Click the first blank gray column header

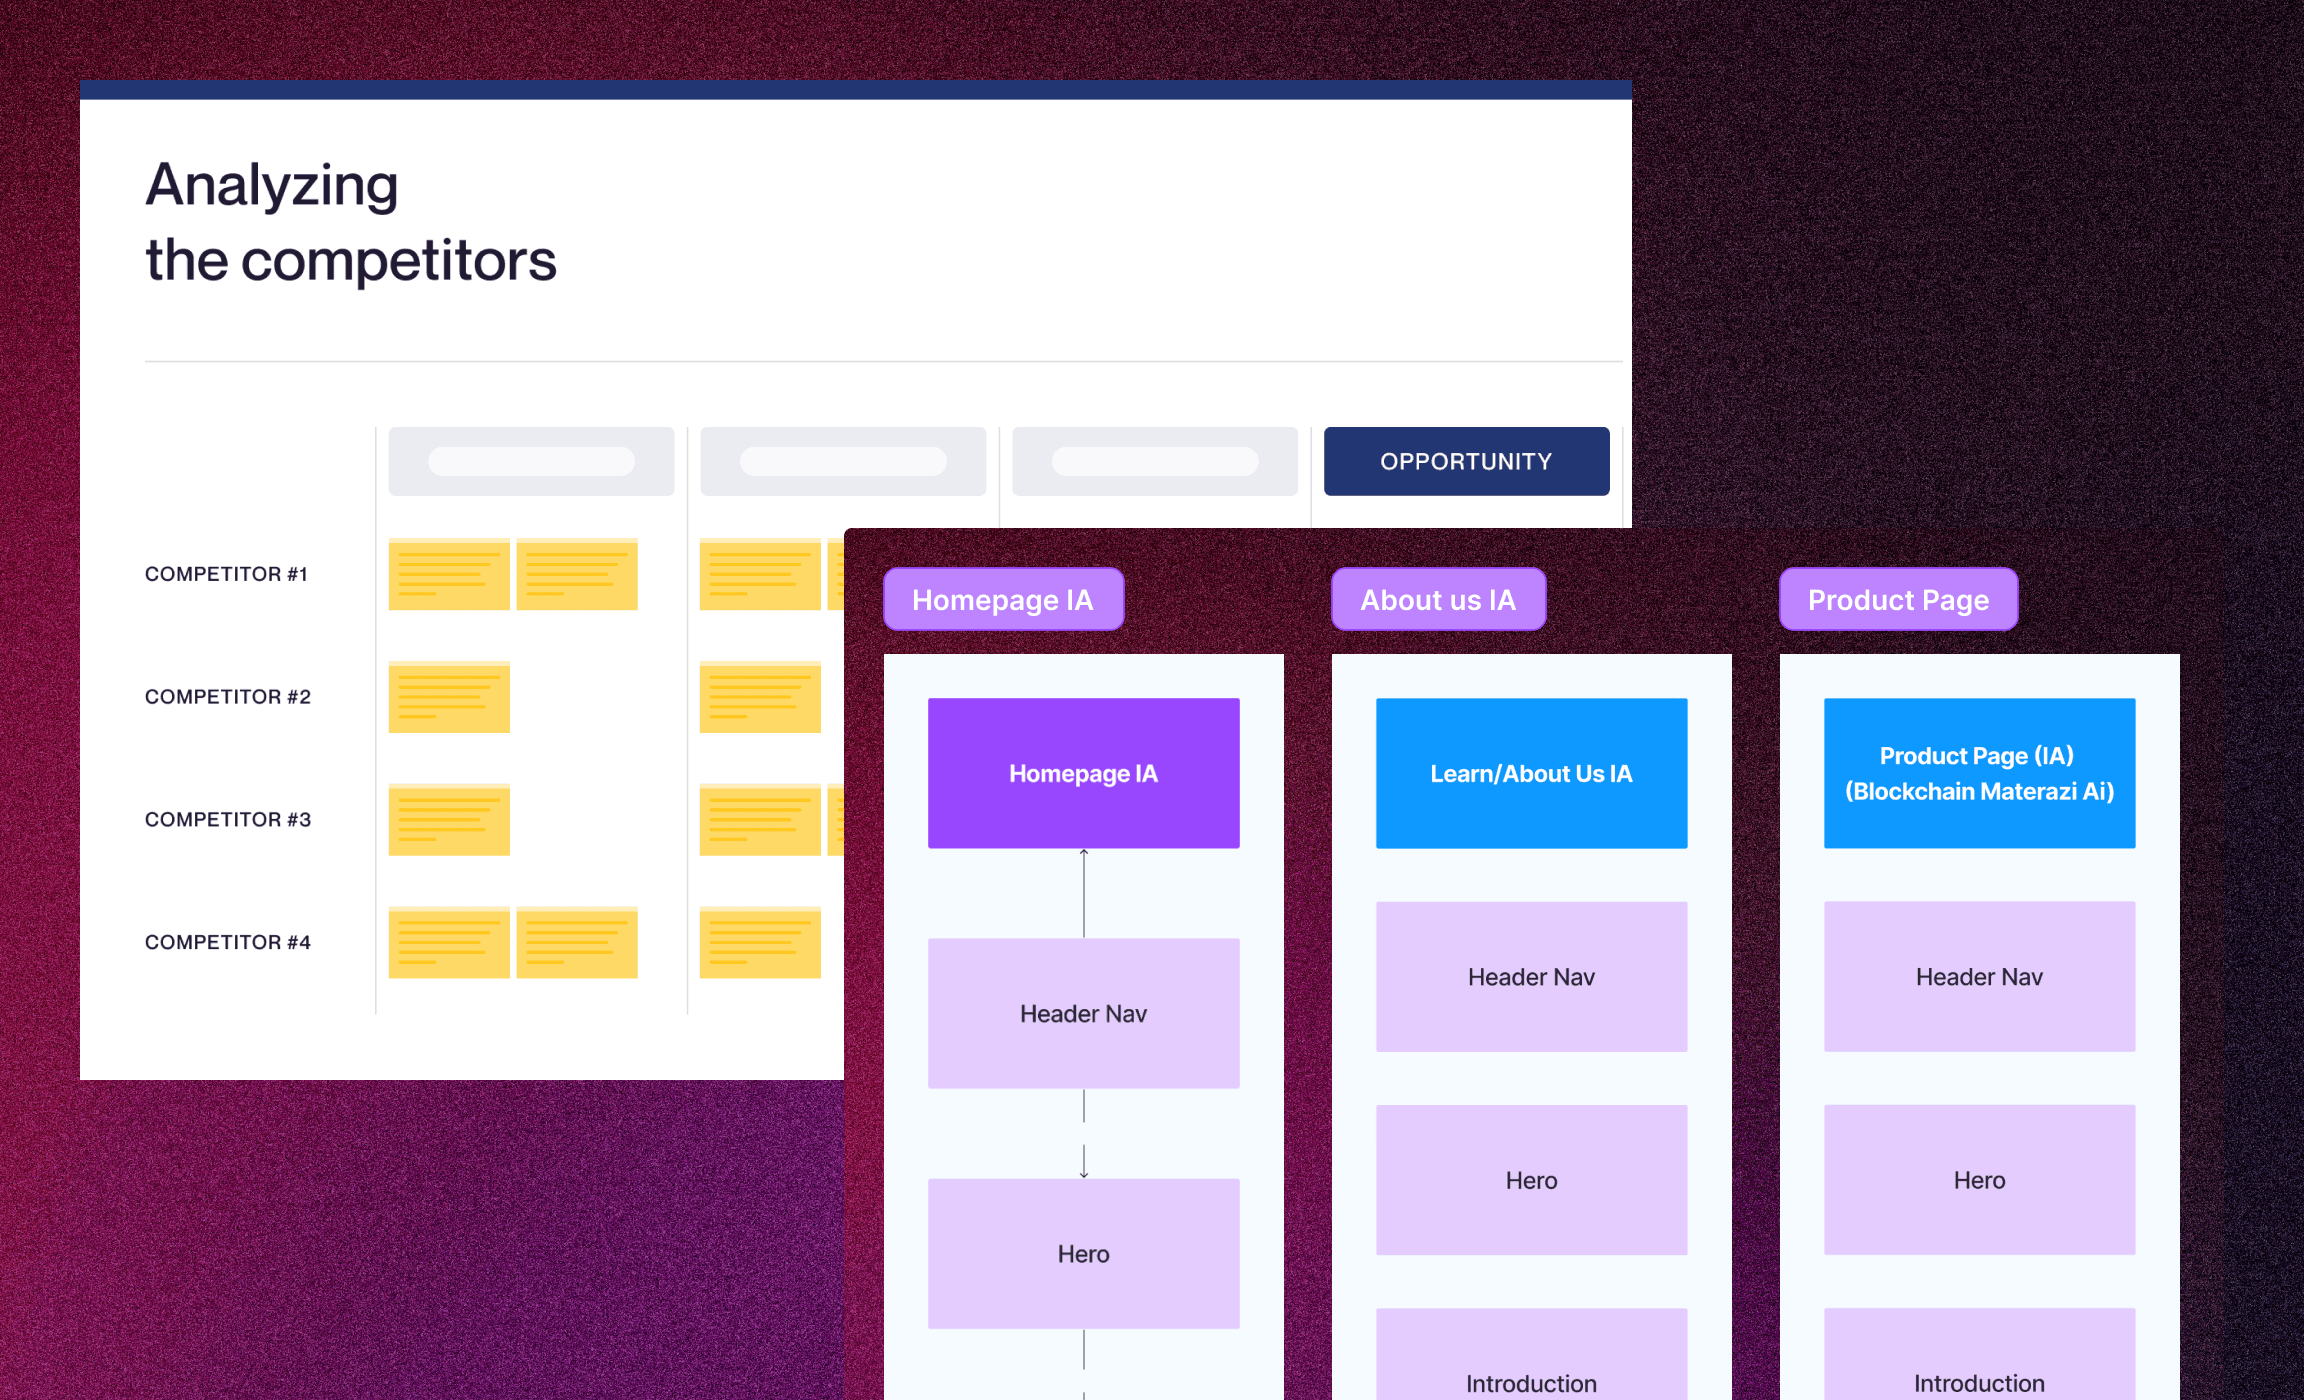coord(531,461)
